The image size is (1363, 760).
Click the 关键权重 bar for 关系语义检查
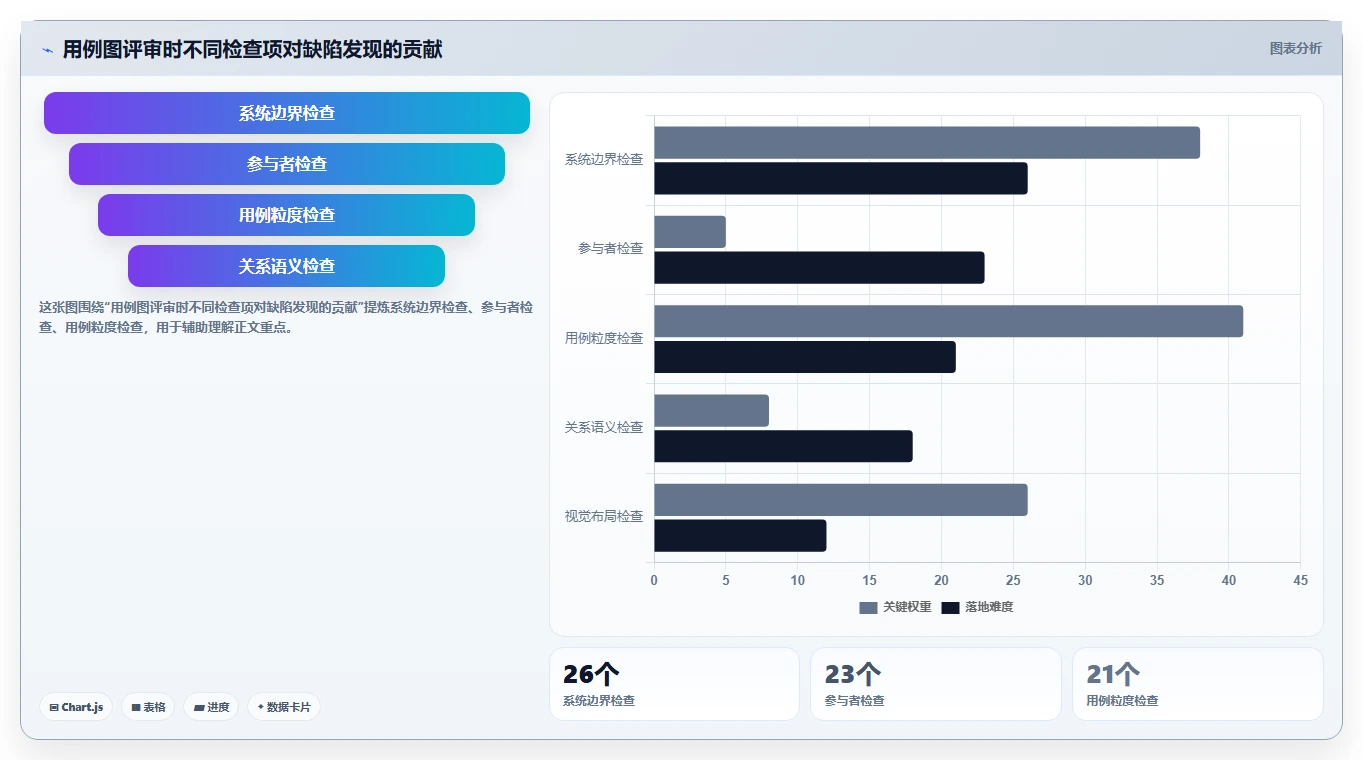click(711, 411)
